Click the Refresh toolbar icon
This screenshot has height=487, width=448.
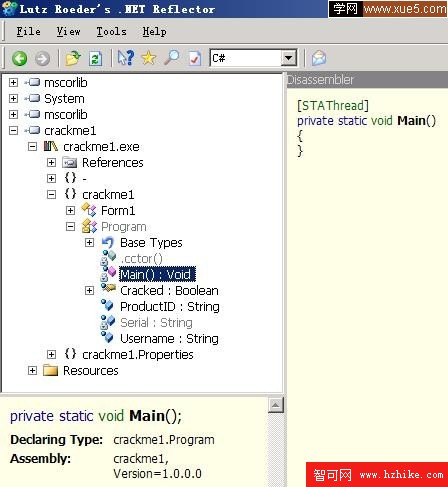tap(95, 59)
